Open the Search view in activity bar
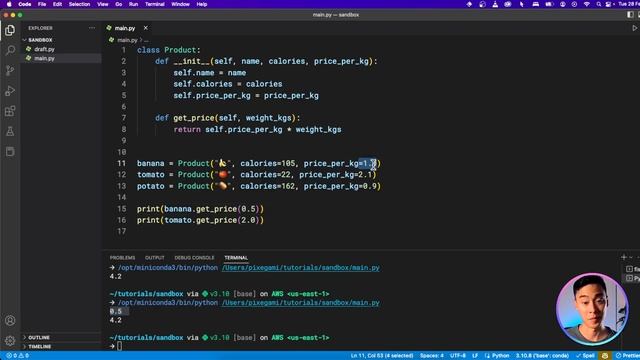The width and height of the screenshot is (640, 360). (x=10, y=51)
